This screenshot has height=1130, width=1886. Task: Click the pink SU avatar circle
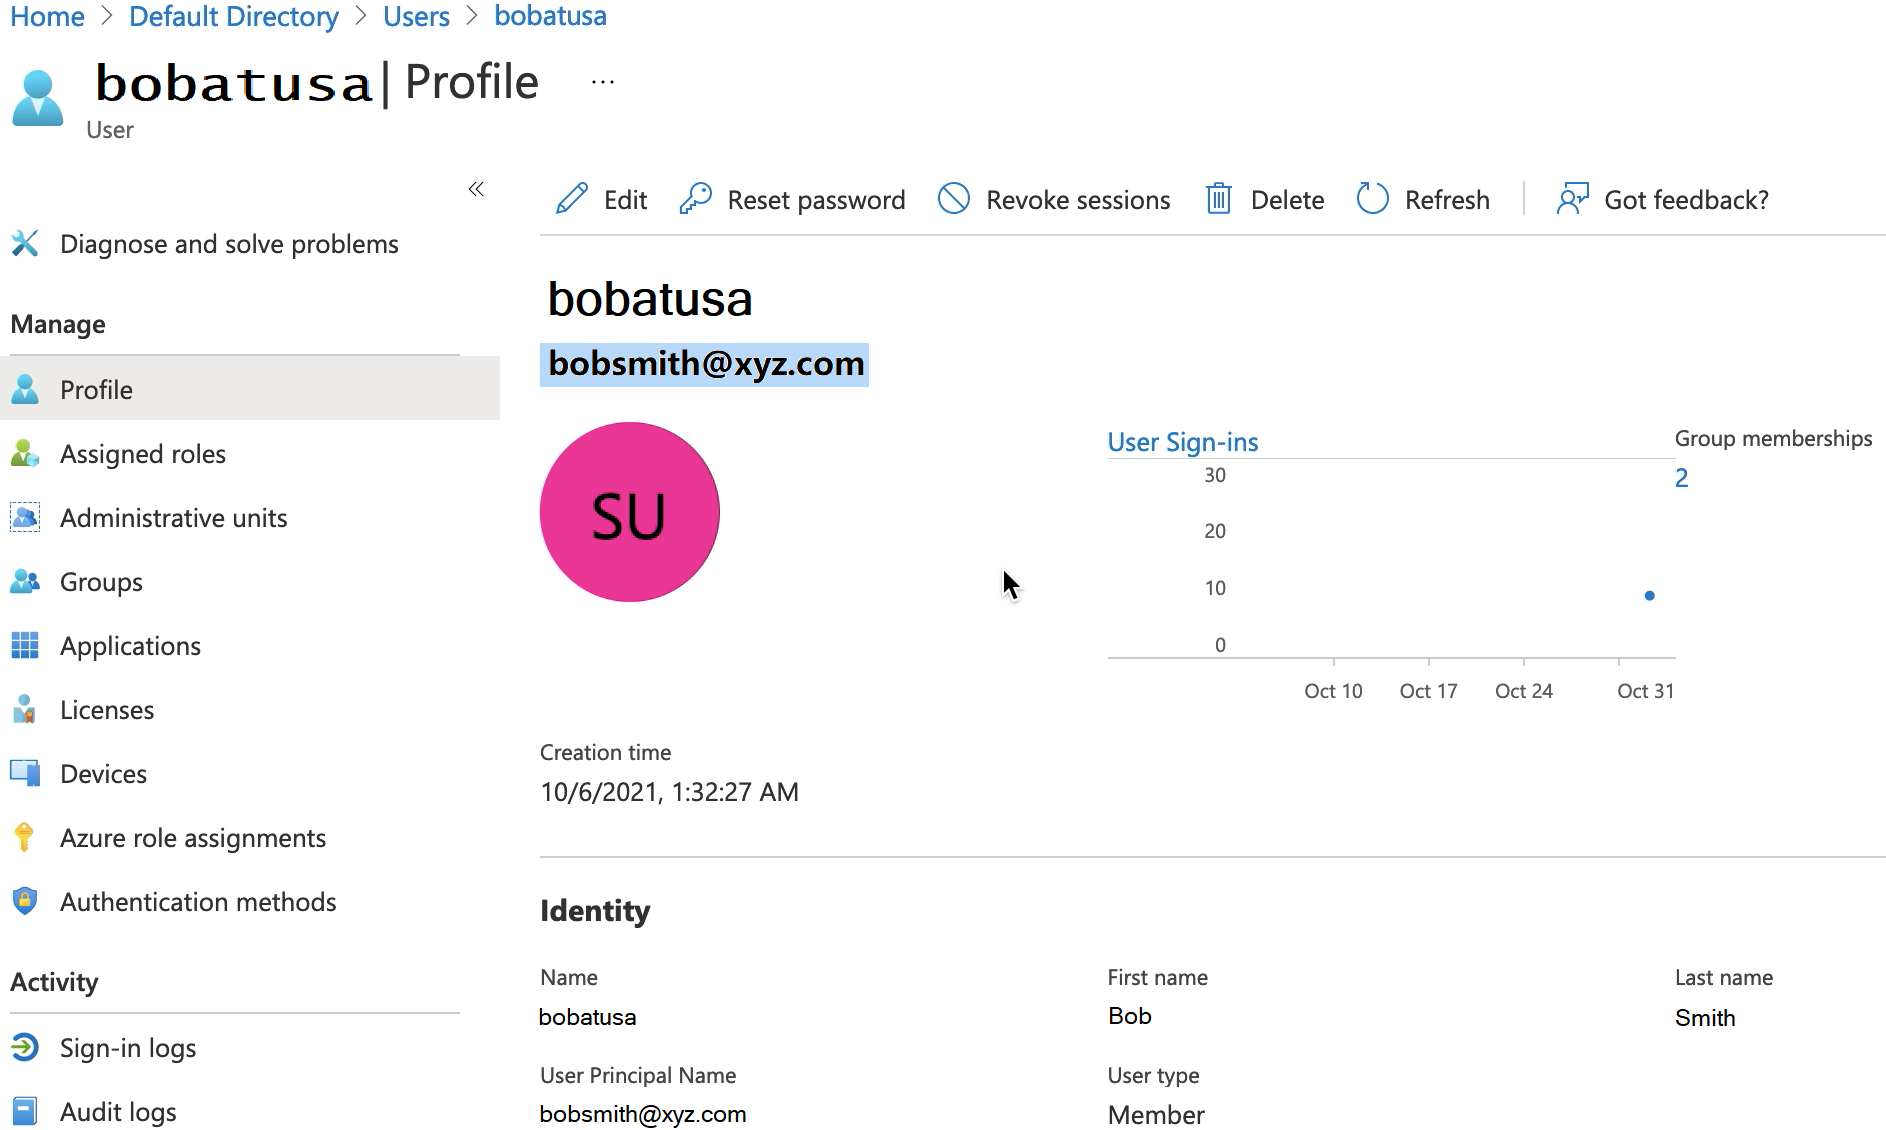629,512
